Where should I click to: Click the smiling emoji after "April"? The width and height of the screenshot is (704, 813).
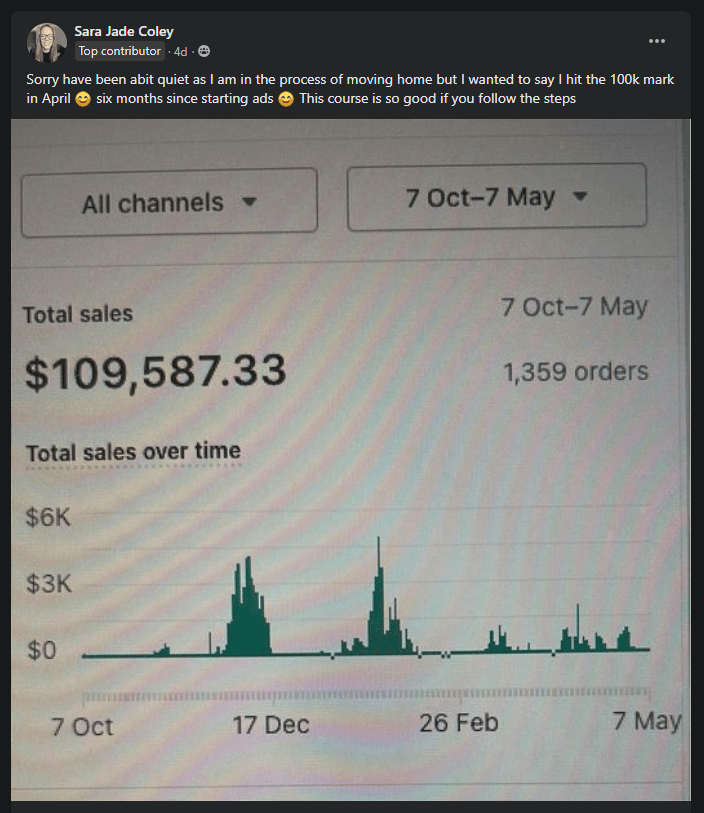click(83, 99)
